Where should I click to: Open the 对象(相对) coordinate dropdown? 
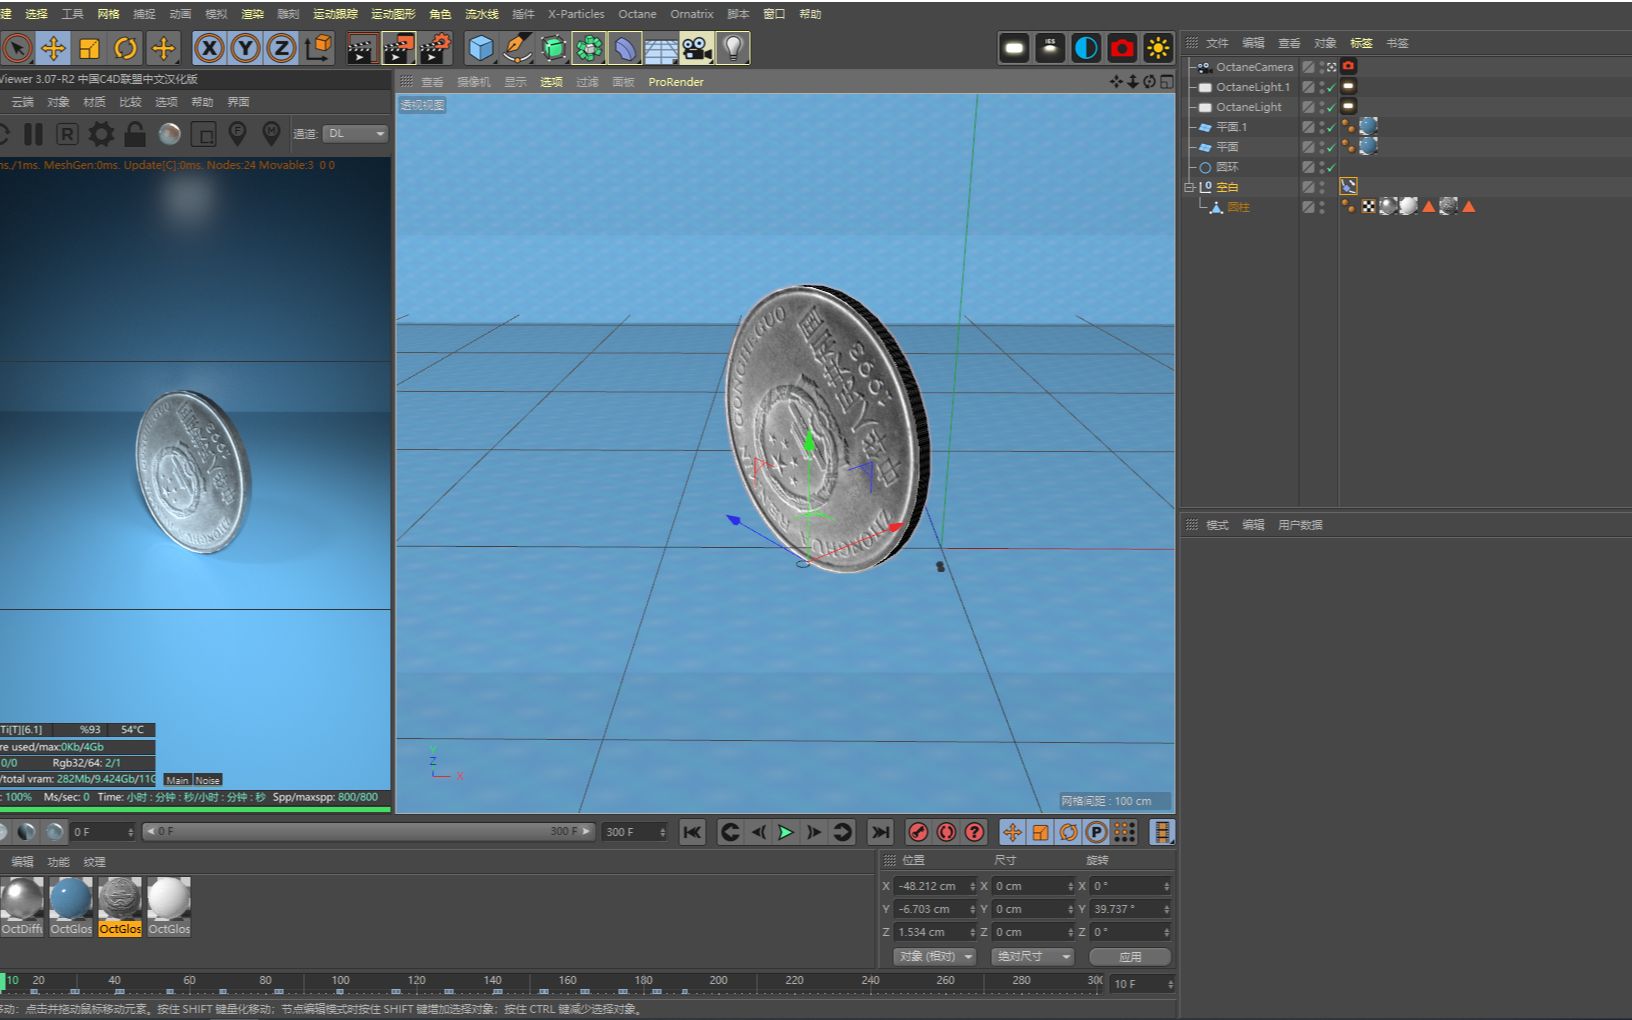tap(932, 956)
